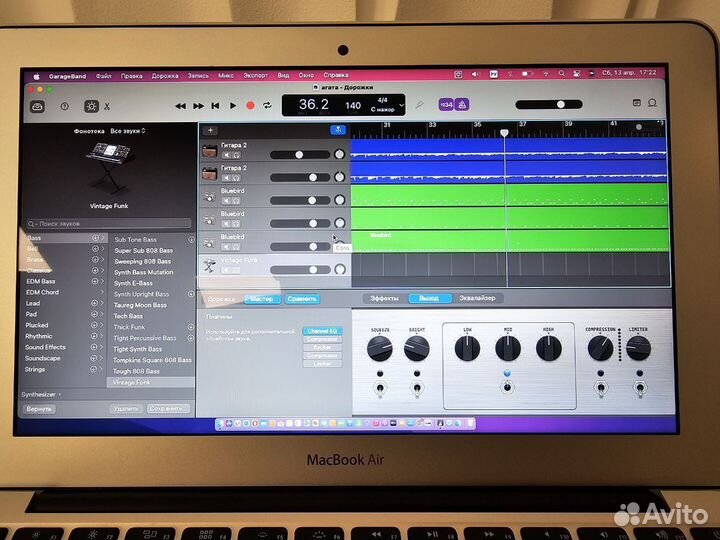Open the Дорожка menu in menu bar
This screenshot has height=540, width=720.
tap(164, 76)
